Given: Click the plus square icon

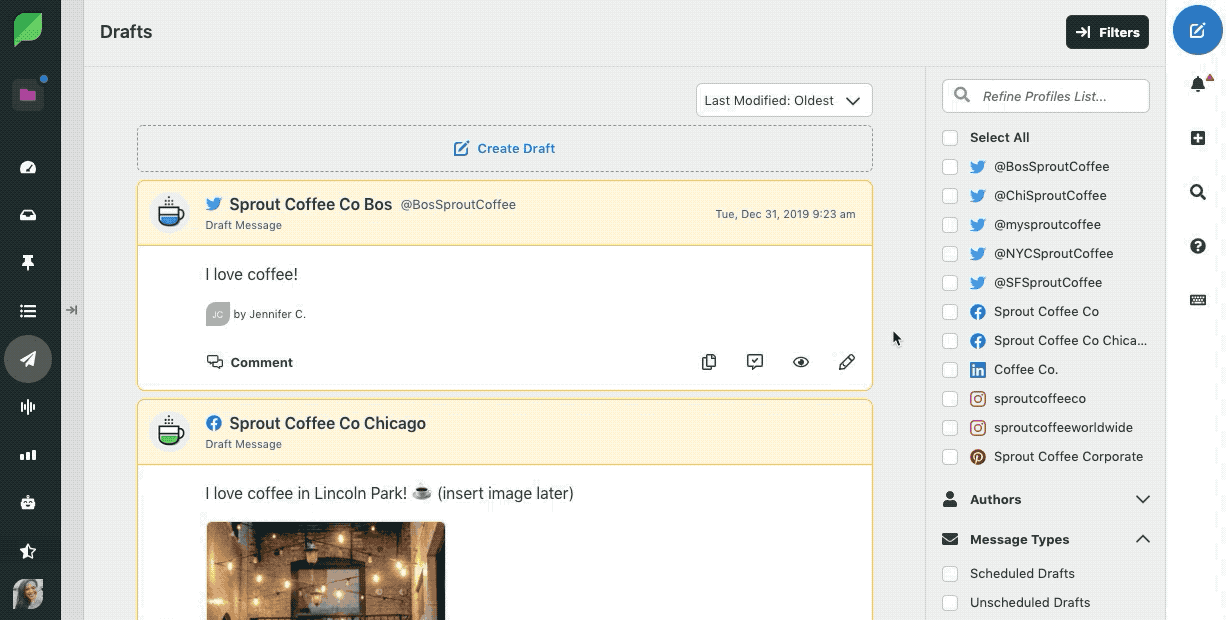Looking at the screenshot, I should (x=1198, y=138).
